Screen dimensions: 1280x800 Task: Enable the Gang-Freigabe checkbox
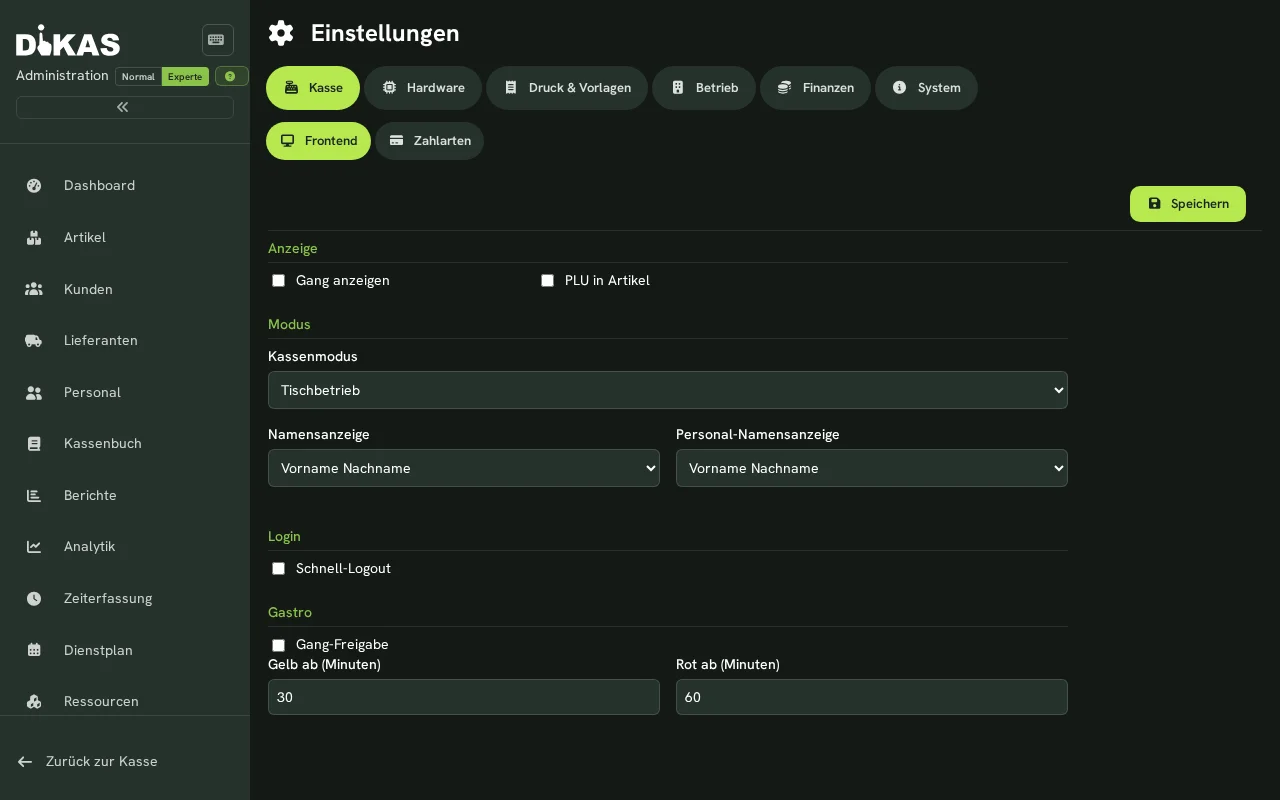click(279, 645)
